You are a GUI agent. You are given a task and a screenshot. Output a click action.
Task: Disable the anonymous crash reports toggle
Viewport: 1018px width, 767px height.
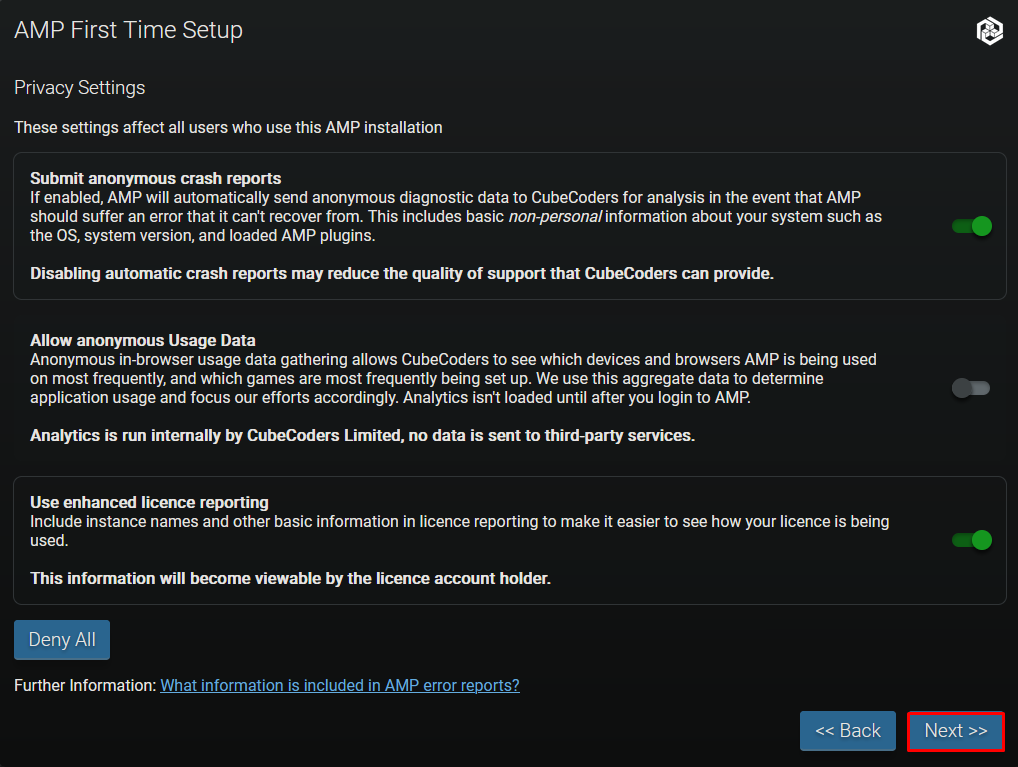coord(971,226)
